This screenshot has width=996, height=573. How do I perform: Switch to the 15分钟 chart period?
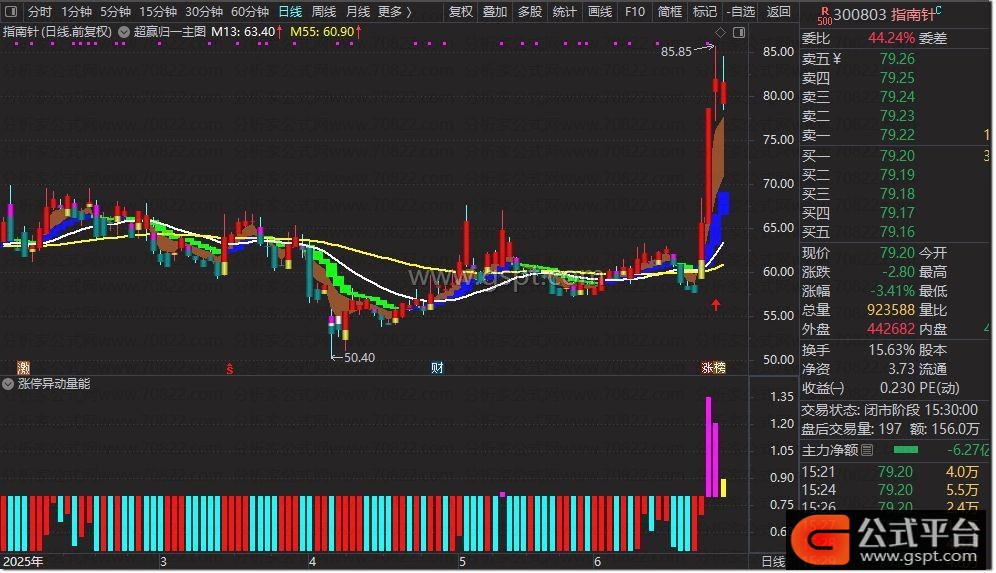[x=158, y=11]
